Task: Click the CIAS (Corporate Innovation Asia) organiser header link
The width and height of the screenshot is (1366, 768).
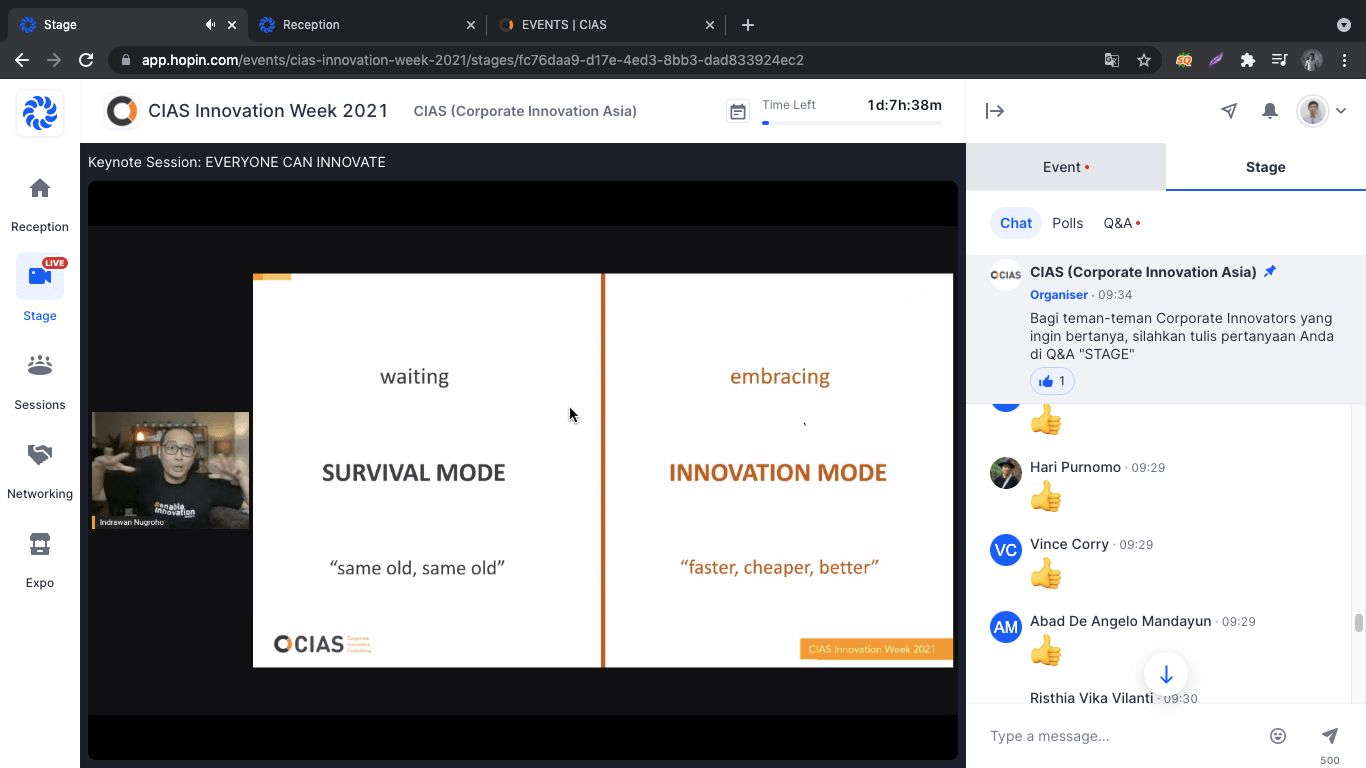Action: [x=525, y=111]
